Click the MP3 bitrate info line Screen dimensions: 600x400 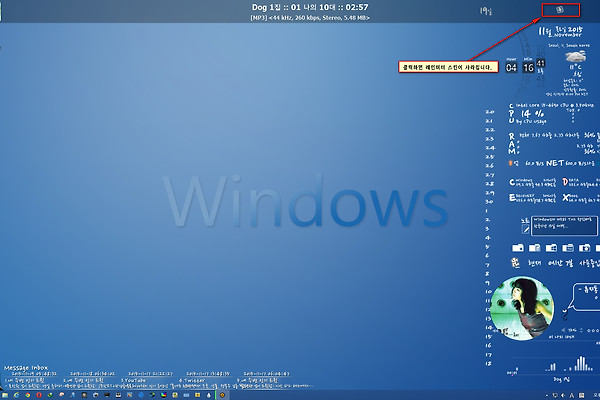coord(310,18)
